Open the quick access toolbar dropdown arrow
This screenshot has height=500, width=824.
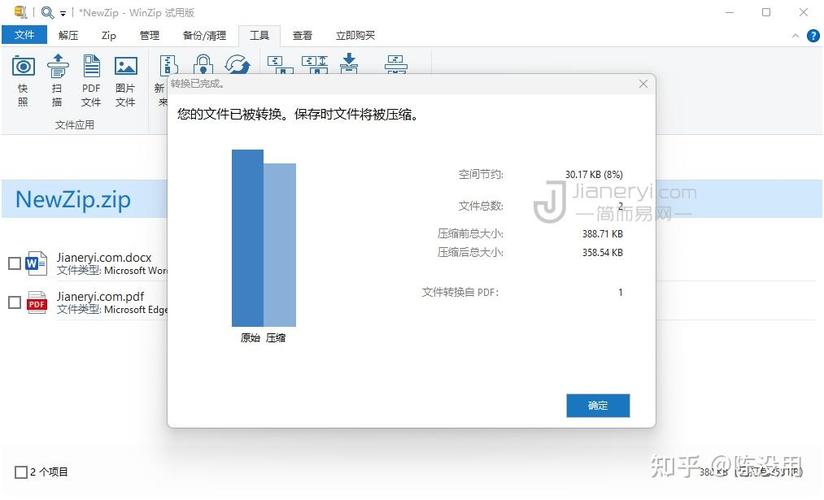point(63,13)
